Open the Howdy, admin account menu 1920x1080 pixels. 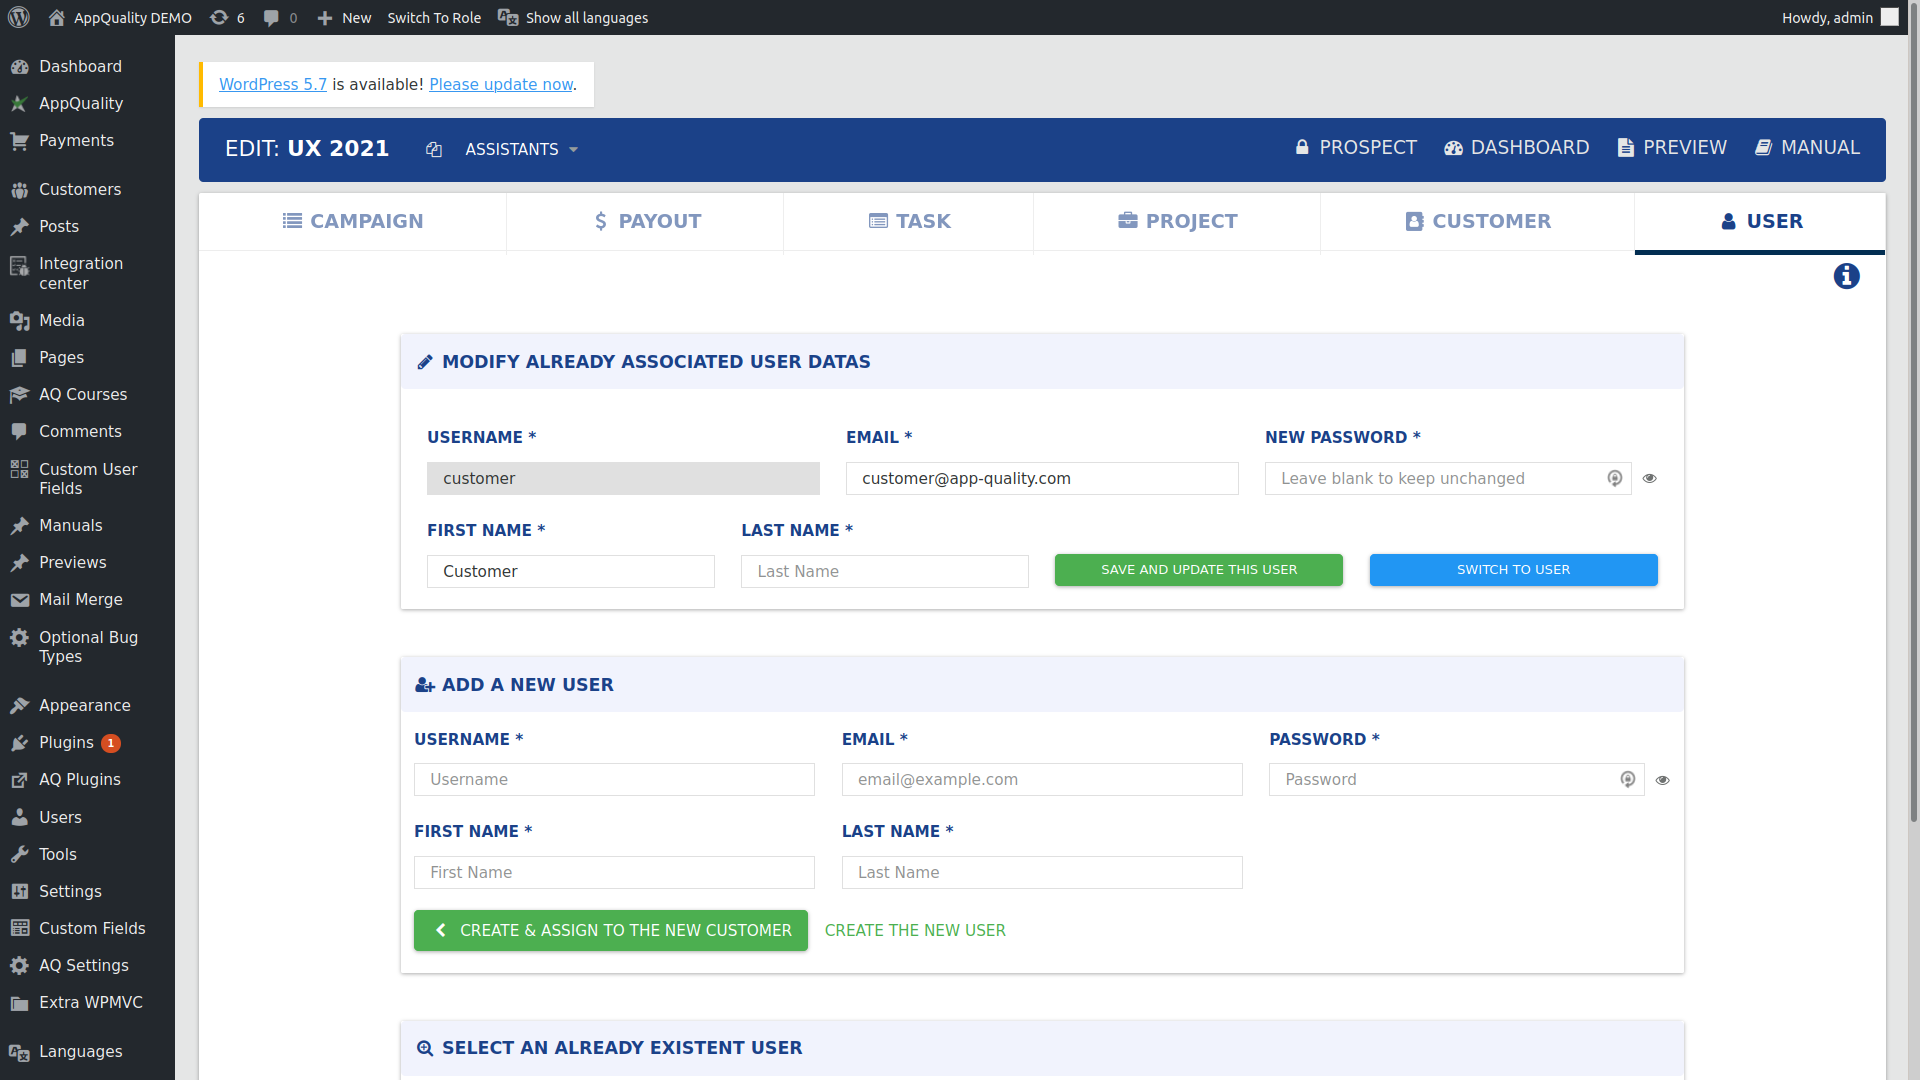[x=1838, y=17]
